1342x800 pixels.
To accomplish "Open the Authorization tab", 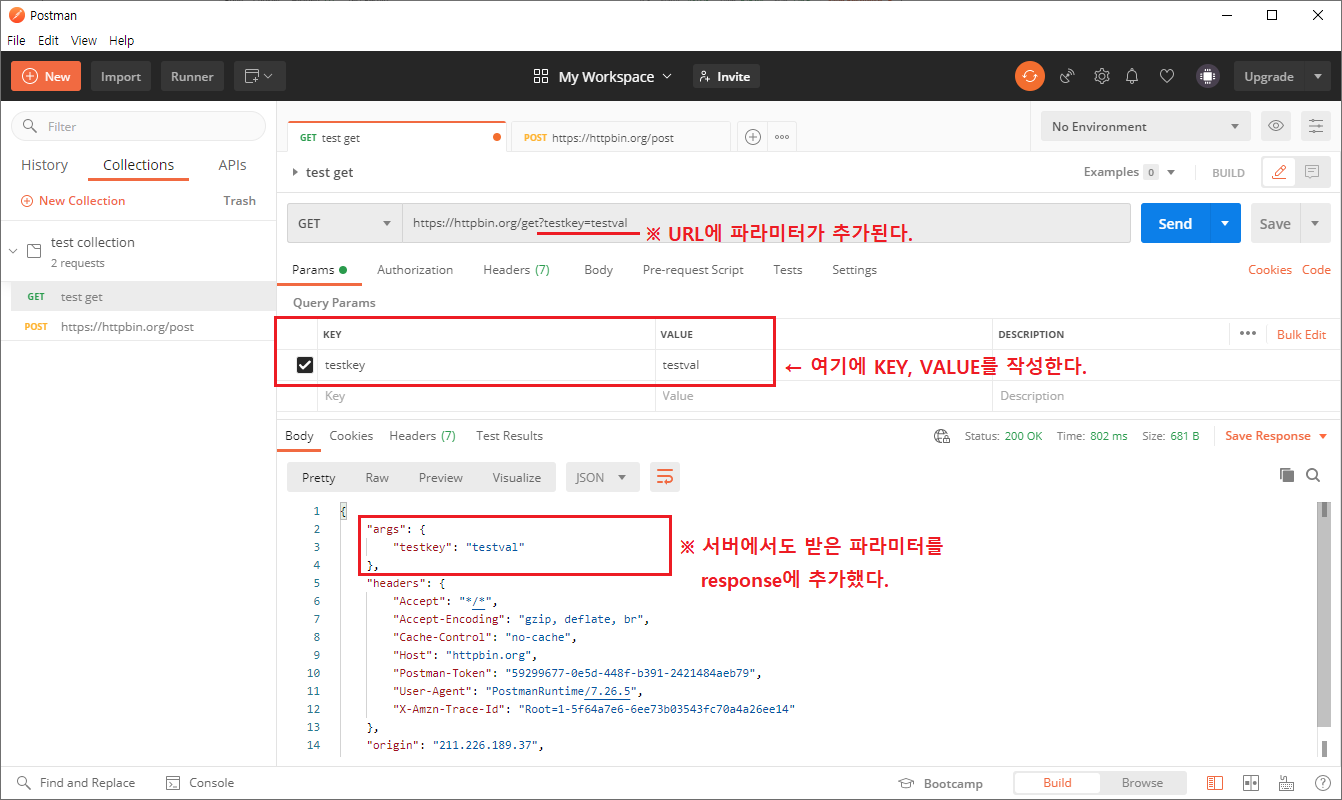I will coord(415,270).
